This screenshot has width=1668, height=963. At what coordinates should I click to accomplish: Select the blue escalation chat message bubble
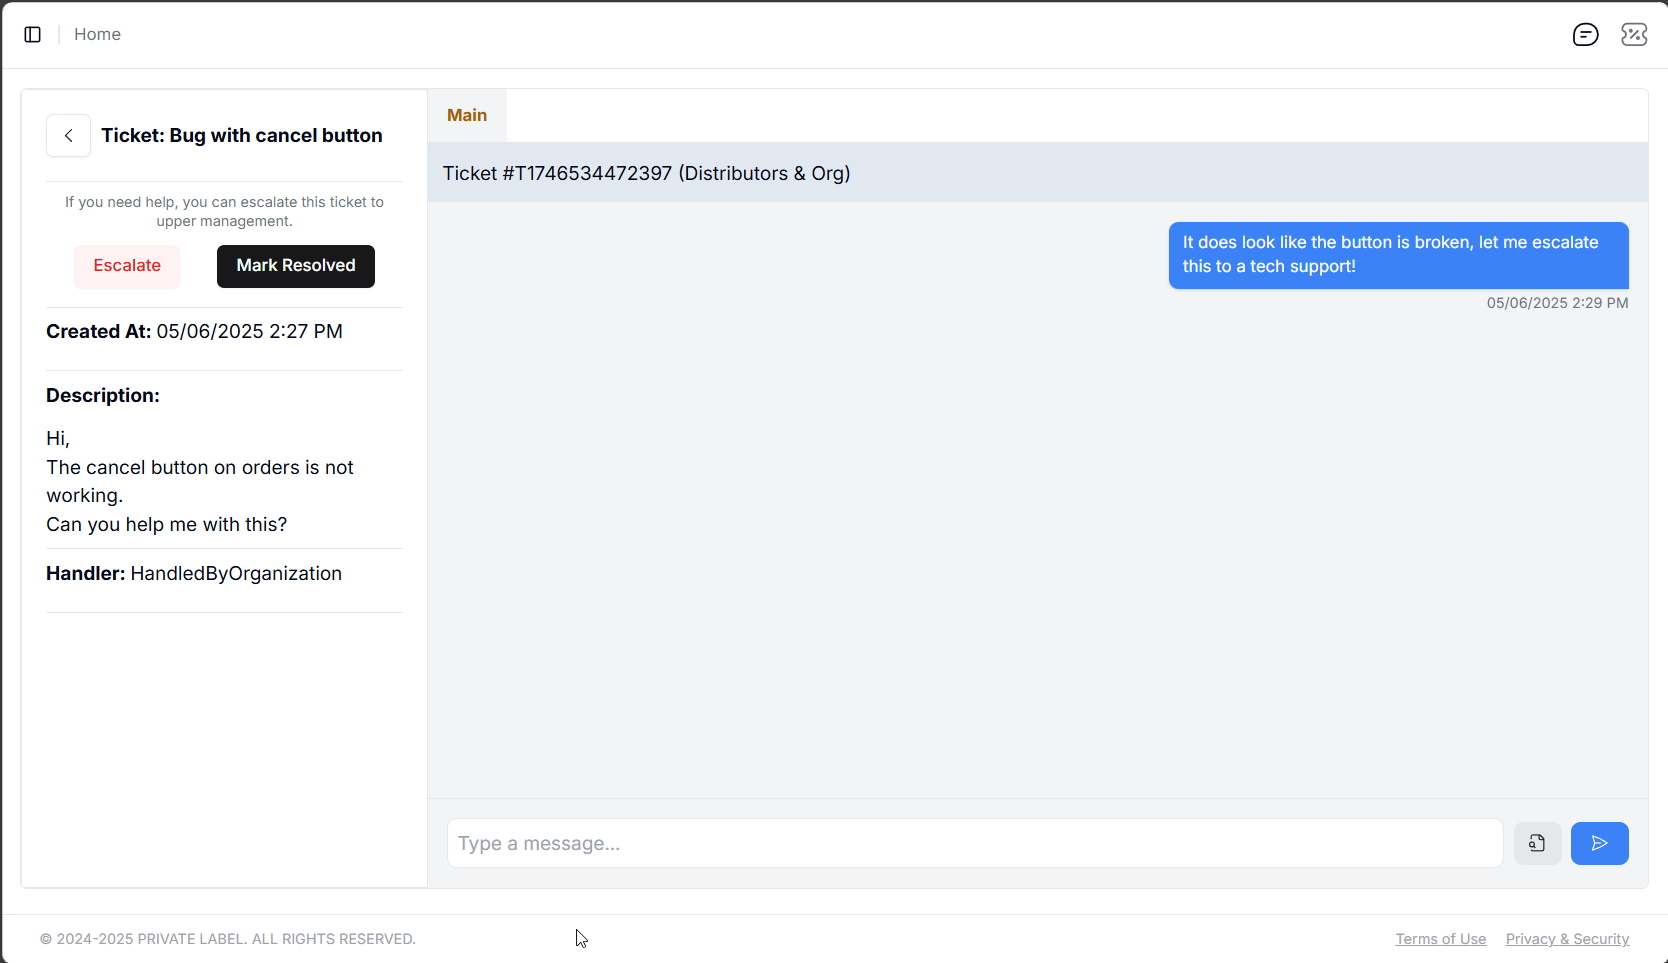1398,255
